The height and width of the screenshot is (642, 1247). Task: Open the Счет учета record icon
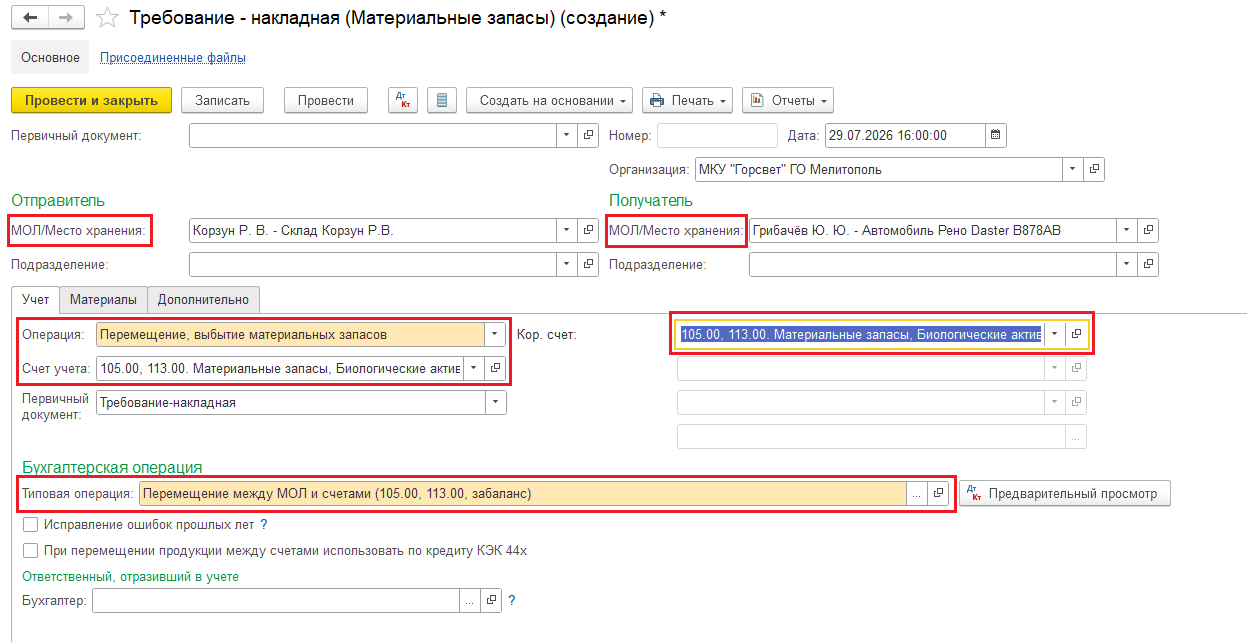coord(495,368)
